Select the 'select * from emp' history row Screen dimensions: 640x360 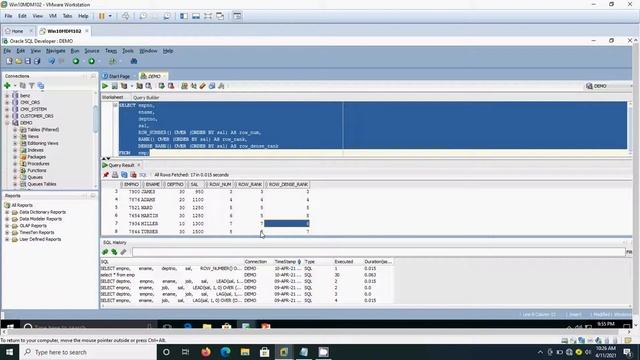point(247,275)
